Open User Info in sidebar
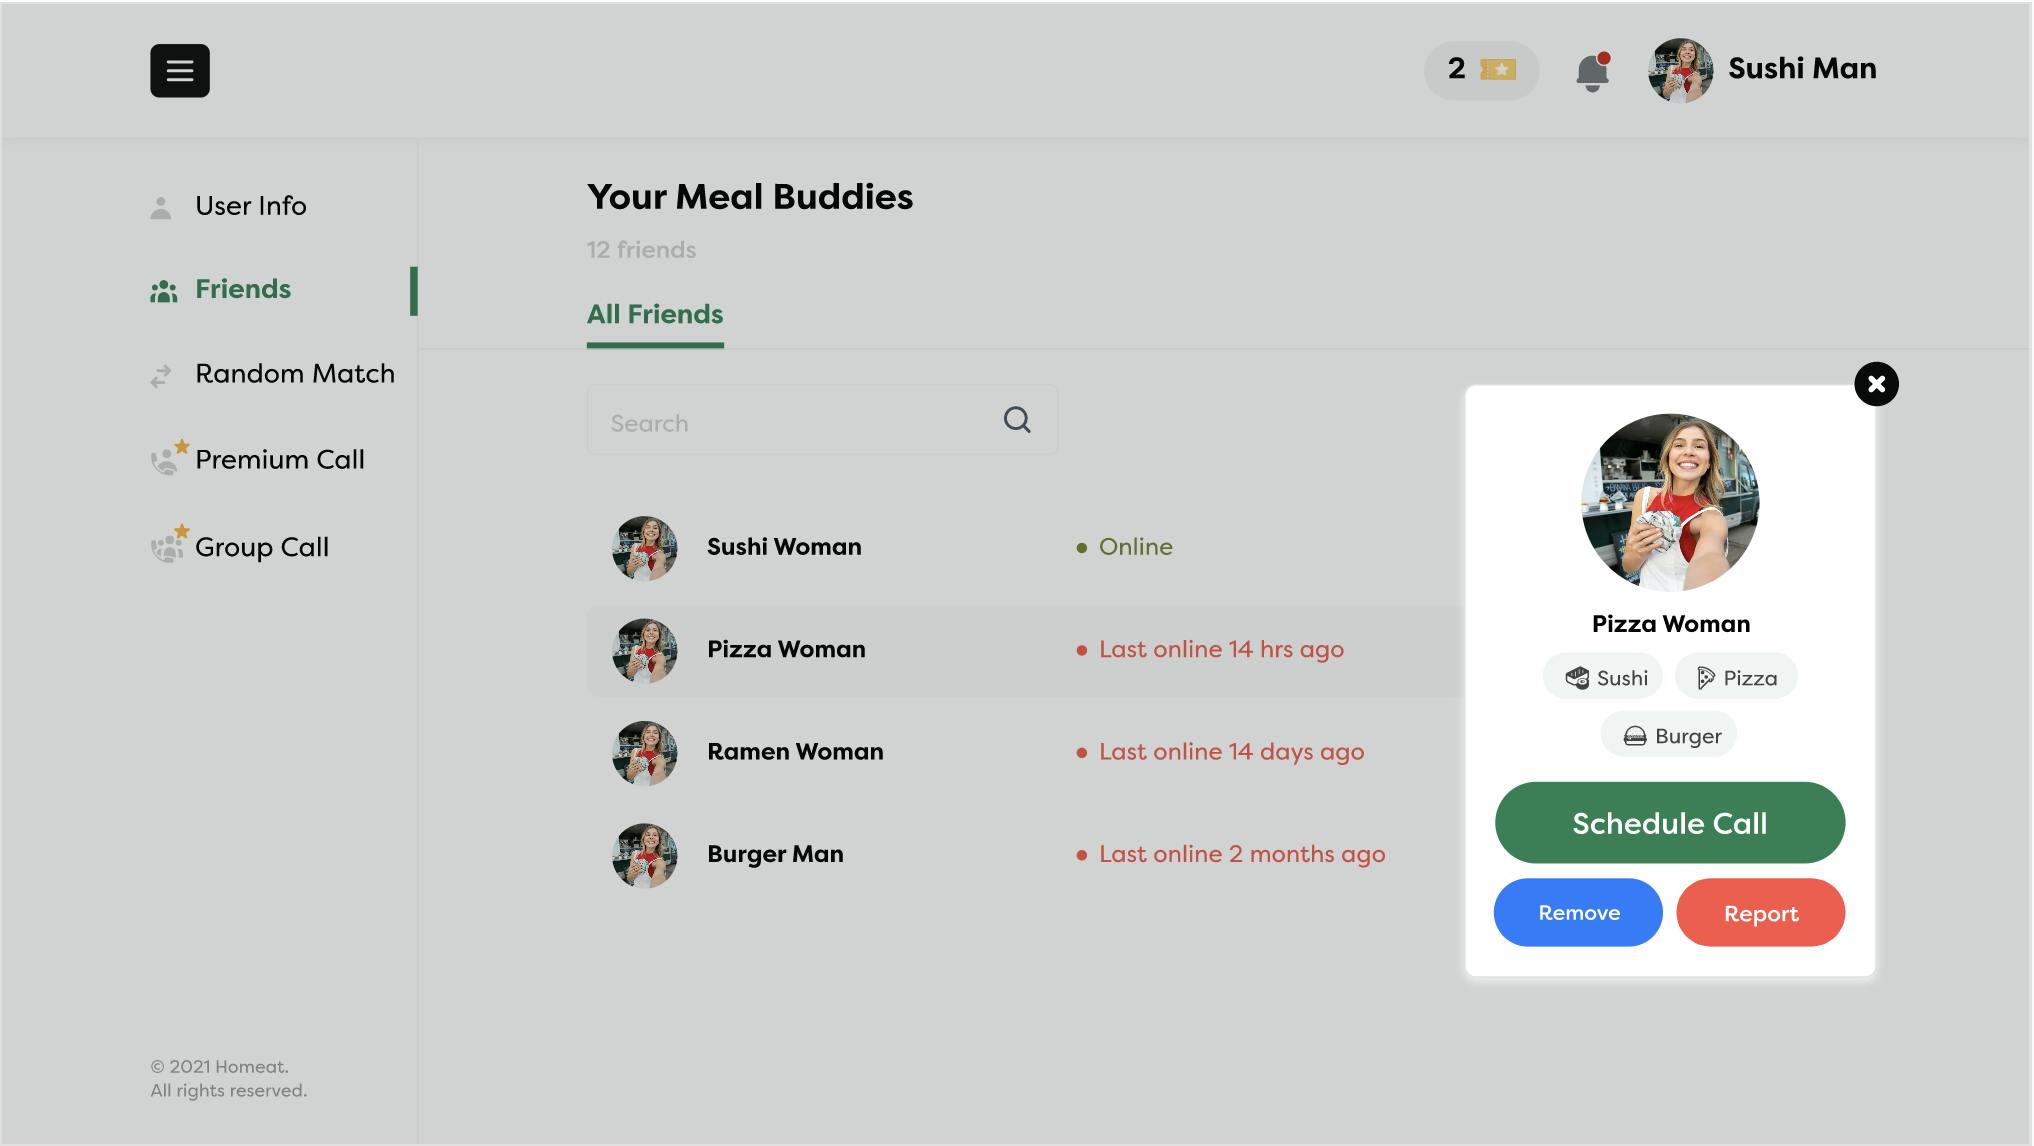This screenshot has width=2034, height=1146. tap(250, 206)
